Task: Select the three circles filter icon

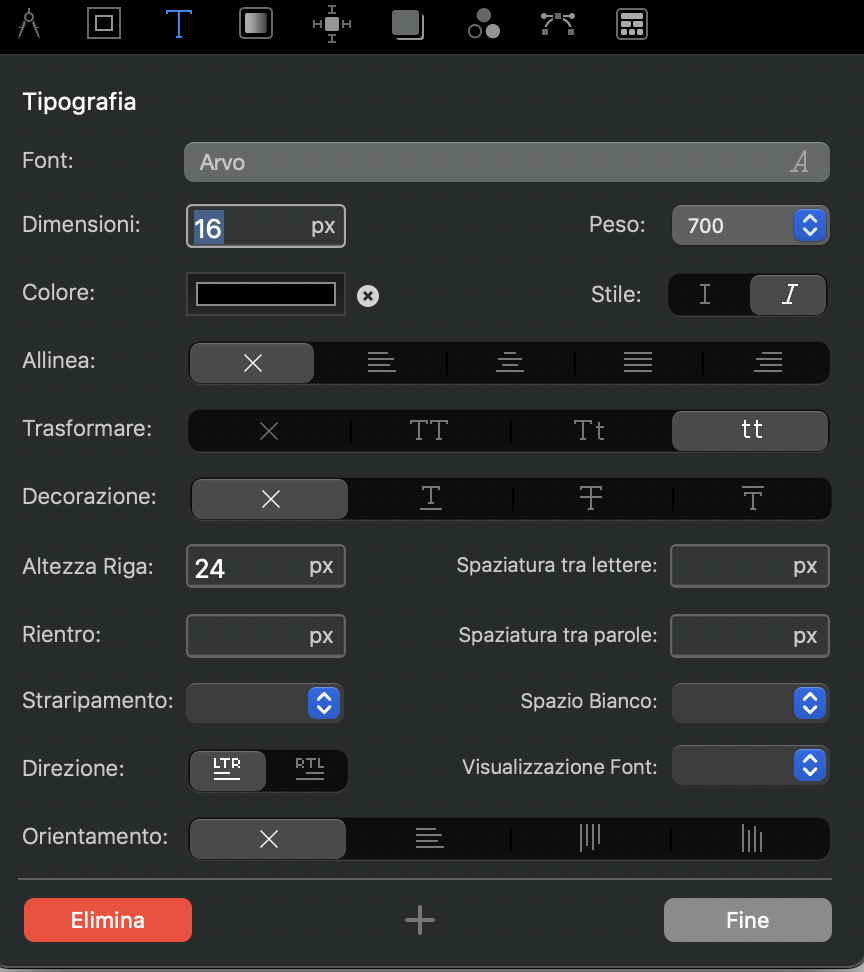Action: [484, 23]
